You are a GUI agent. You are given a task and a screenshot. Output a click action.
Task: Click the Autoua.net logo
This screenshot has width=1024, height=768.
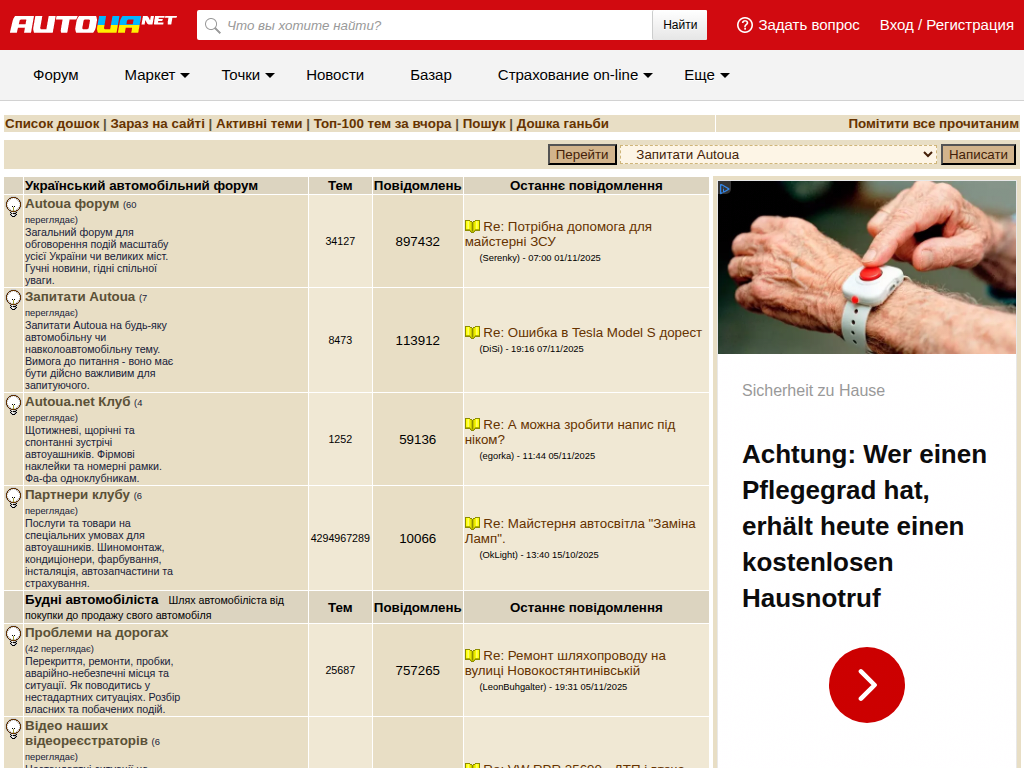(x=93, y=24)
